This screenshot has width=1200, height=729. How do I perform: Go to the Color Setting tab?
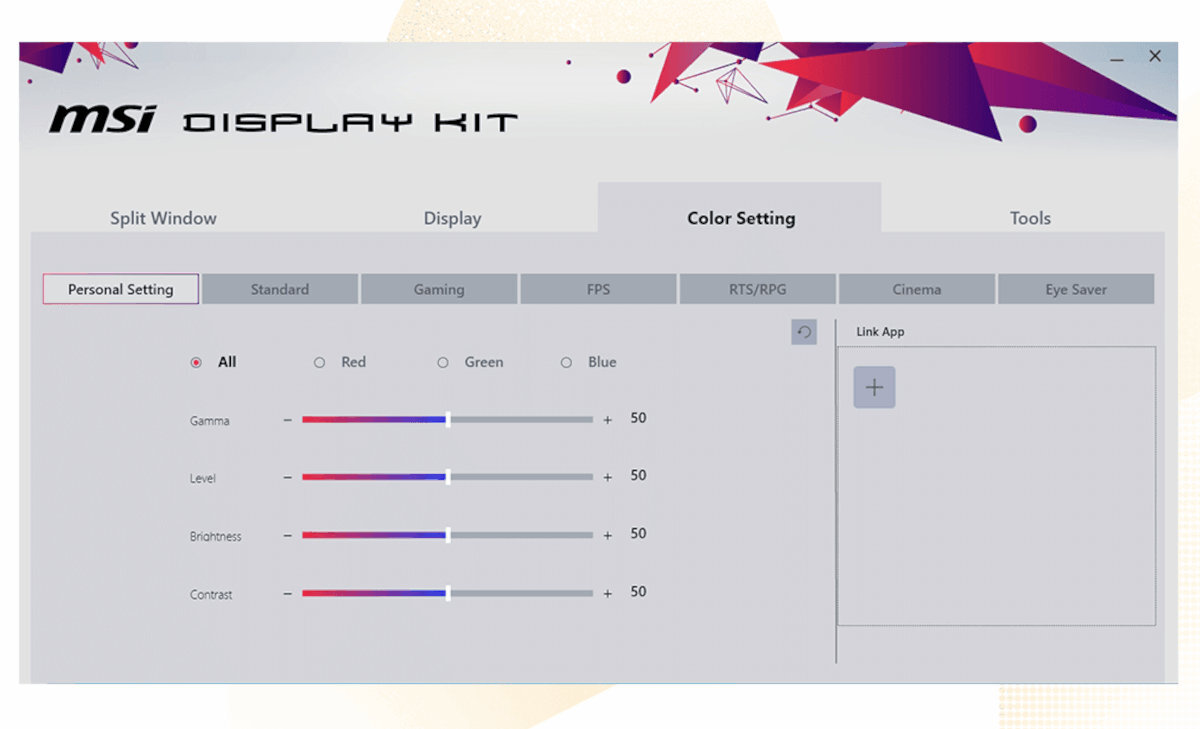(740, 208)
